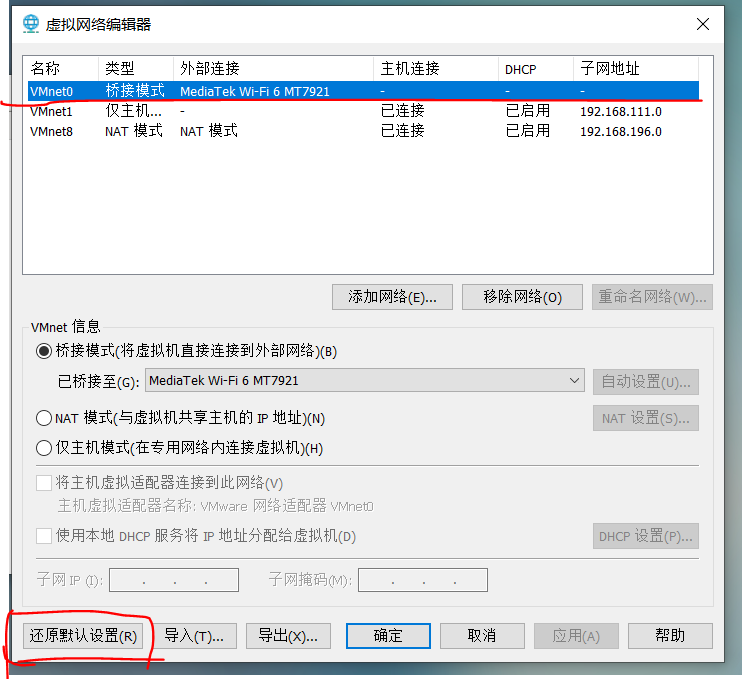This screenshot has height=679, width=742.
Task: Click 已连接 cell in VMnet1 row
Action: tap(403, 111)
